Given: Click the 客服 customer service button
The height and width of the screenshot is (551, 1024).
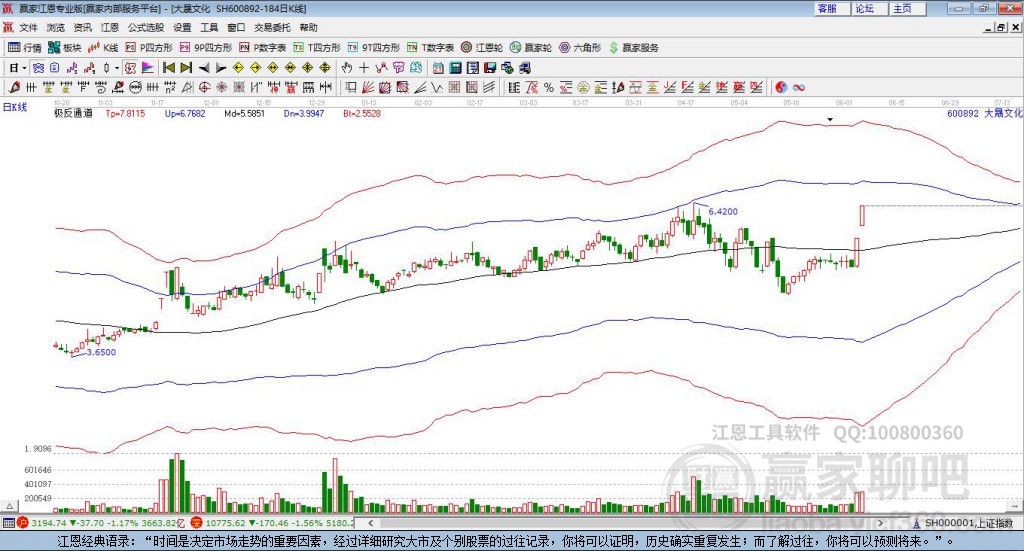Looking at the screenshot, I should click(x=832, y=8).
